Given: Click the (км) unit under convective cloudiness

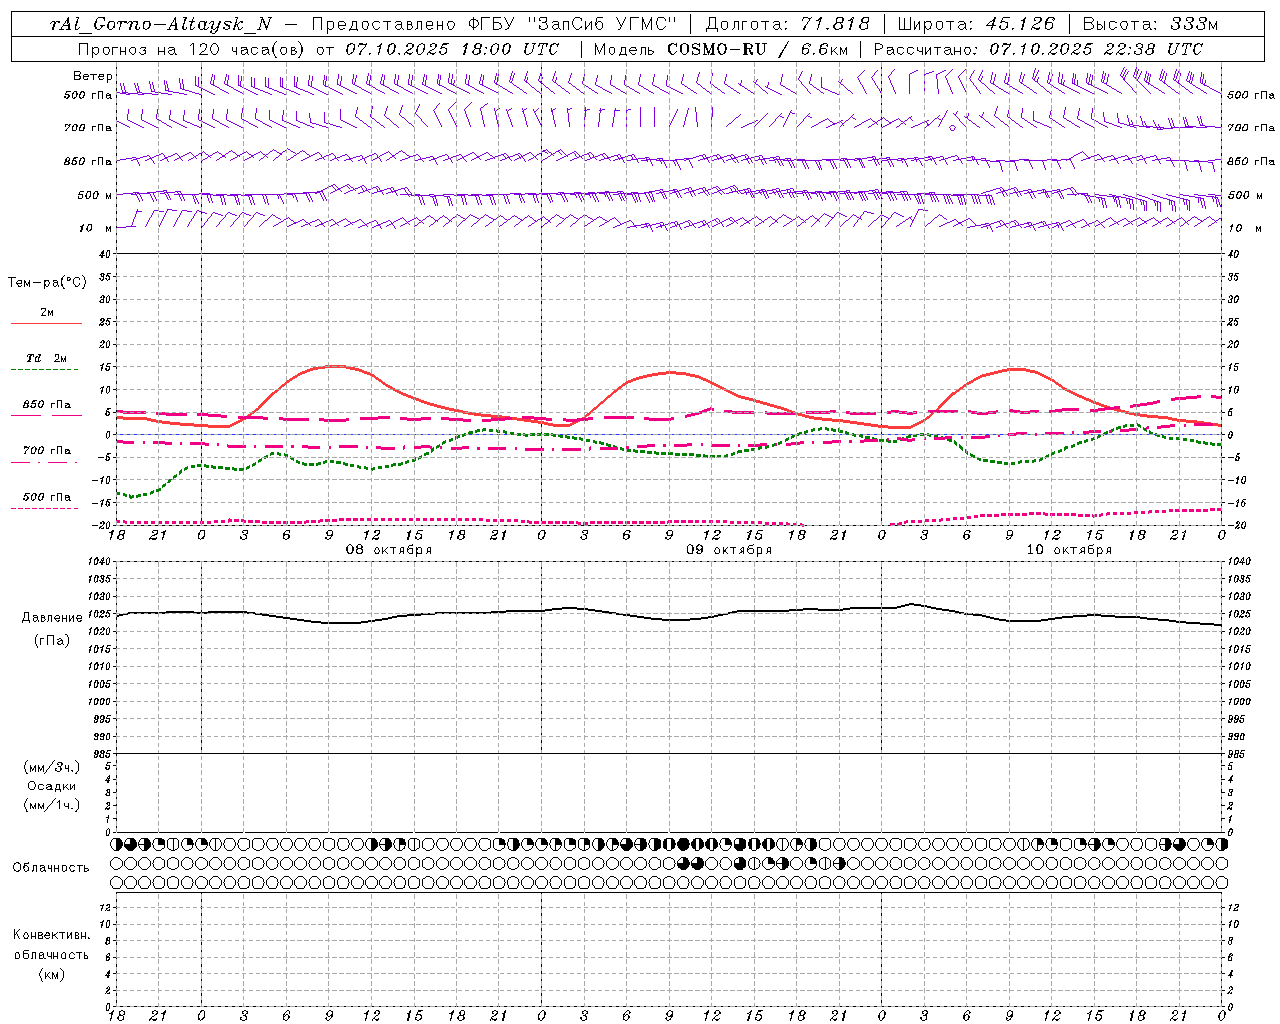Looking at the screenshot, I should tap(51, 974).
